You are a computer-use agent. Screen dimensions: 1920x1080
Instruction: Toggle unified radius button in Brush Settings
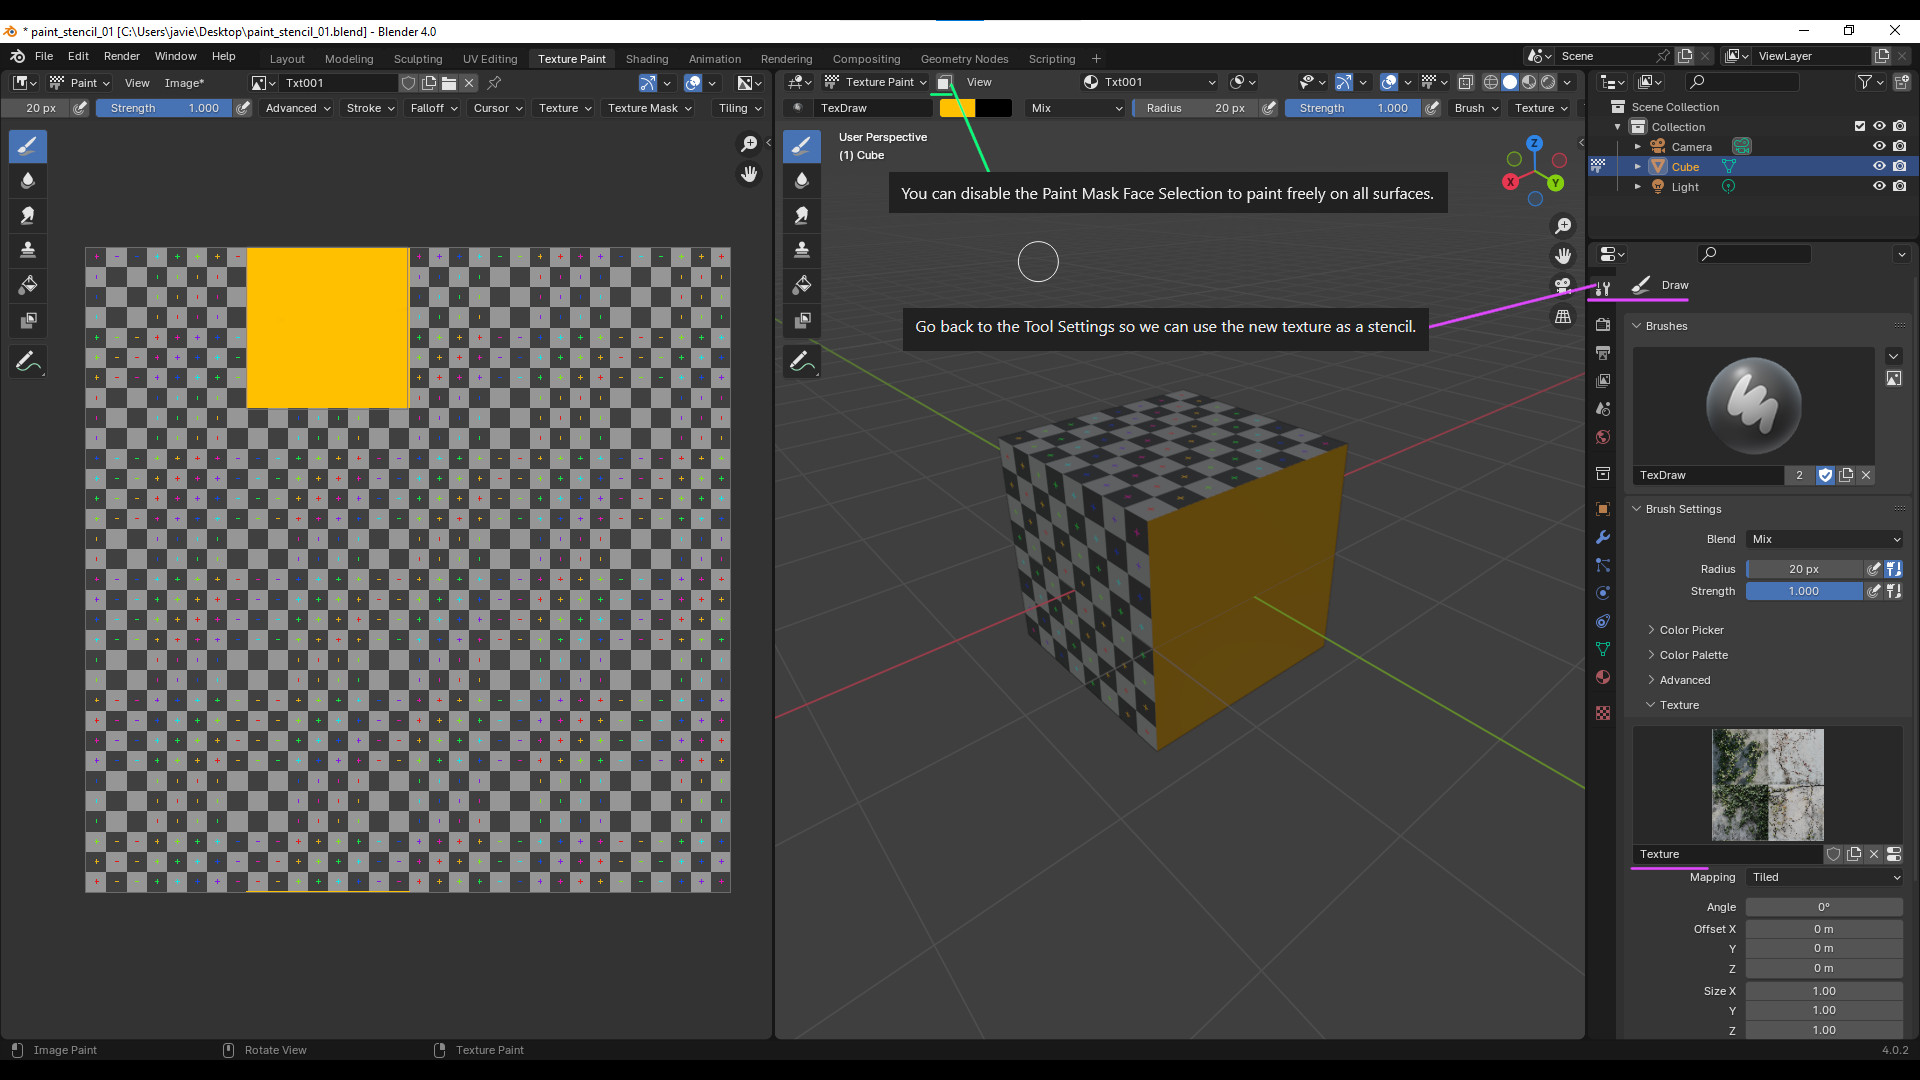tap(1894, 569)
